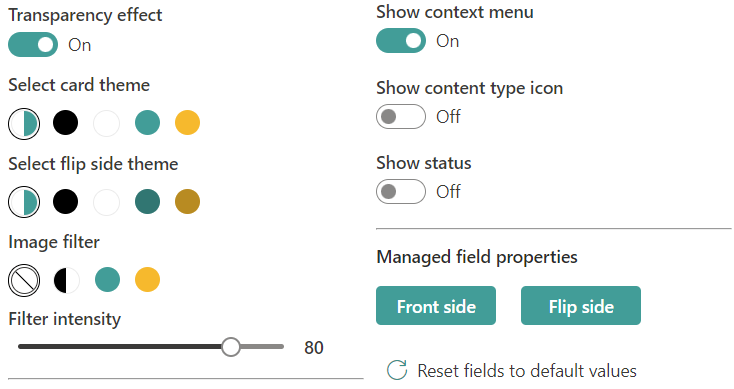Viewport: 734px width, 389px height.
Task: Enable the Show content type icon toggle
Action: 401,116
